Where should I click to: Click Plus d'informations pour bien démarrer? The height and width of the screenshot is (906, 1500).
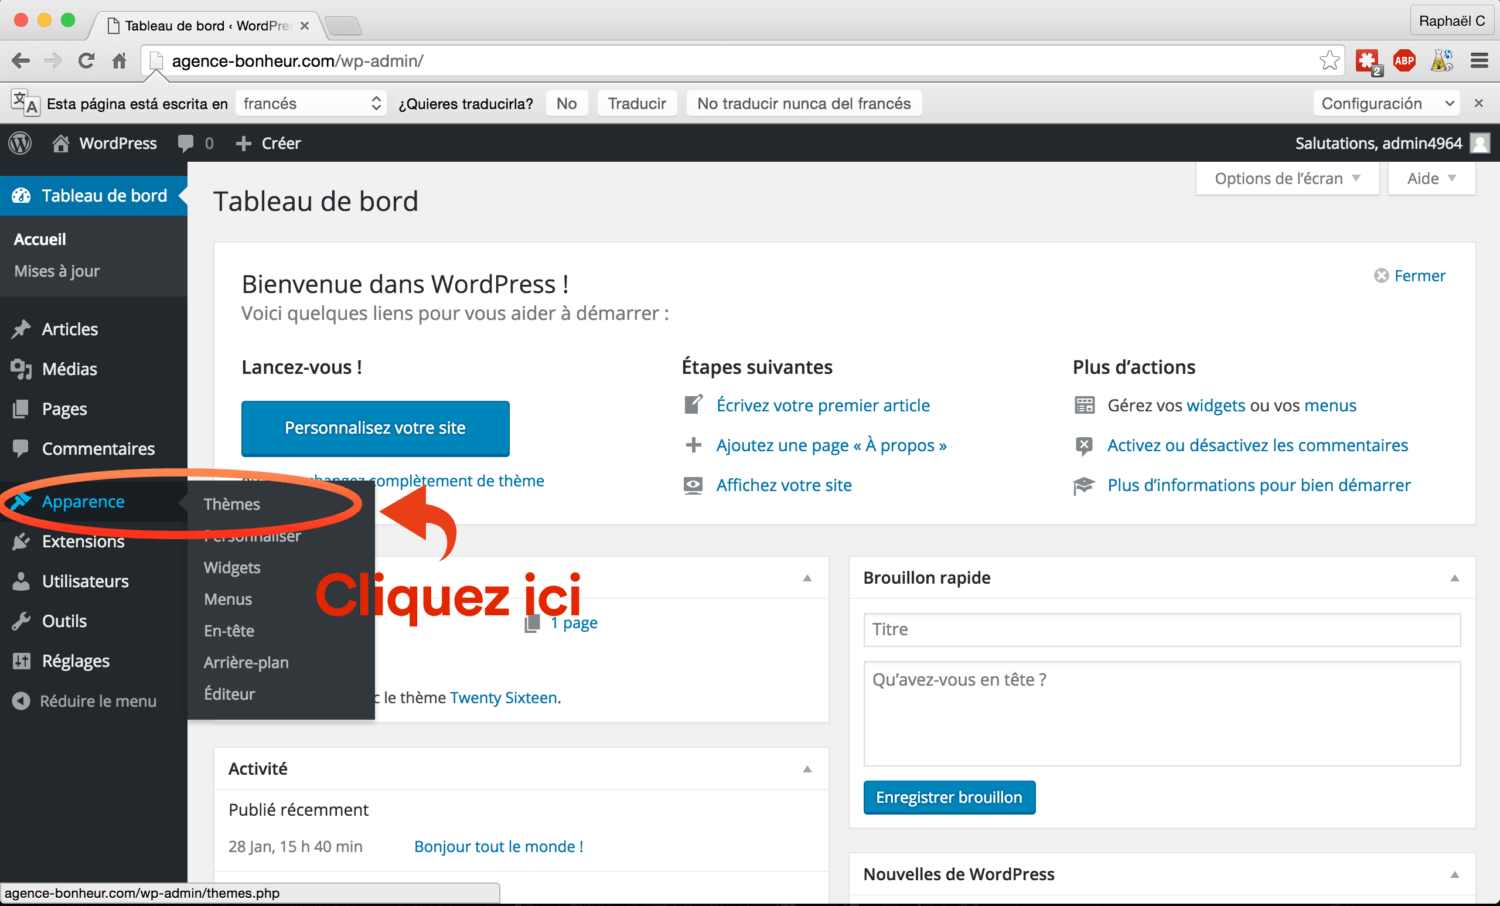[1259, 485]
